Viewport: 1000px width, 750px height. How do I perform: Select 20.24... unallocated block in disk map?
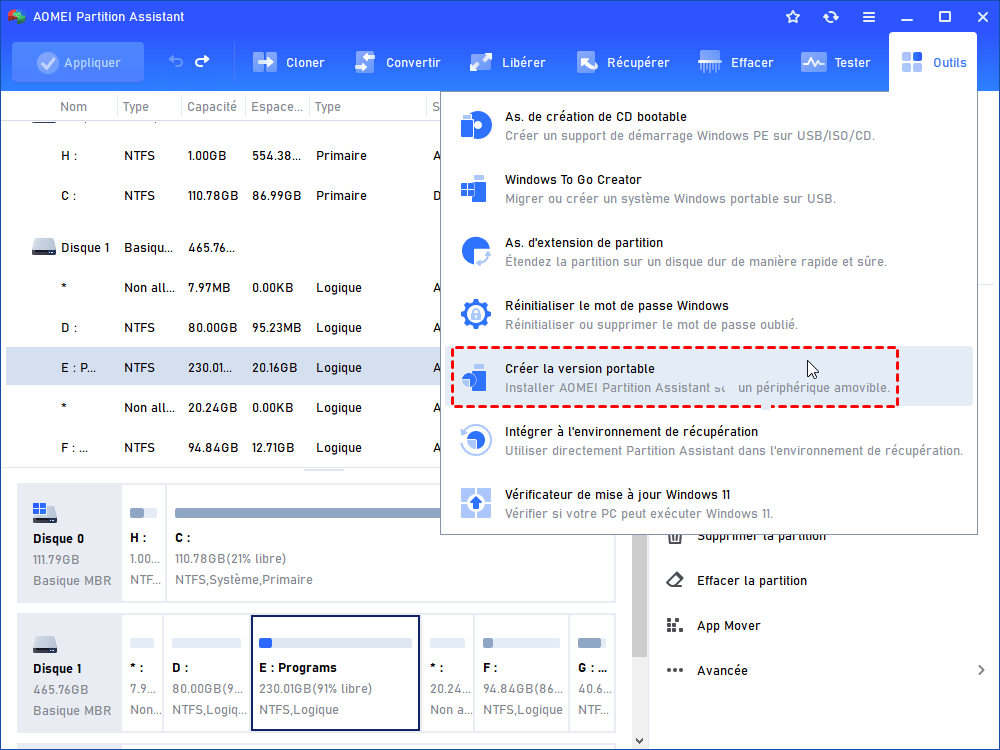point(448,673)
